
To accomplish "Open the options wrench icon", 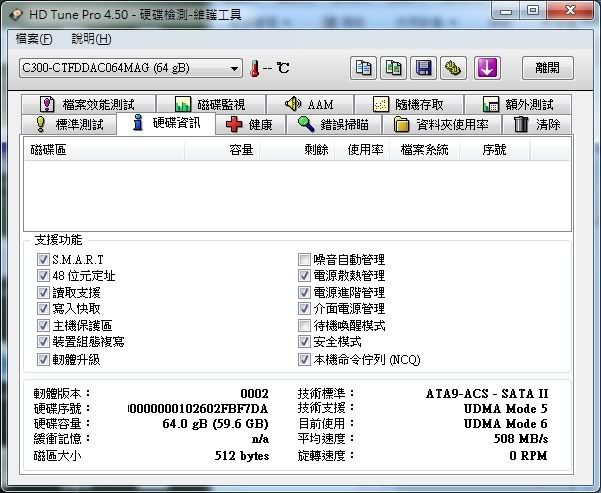I will coord(453,68).
